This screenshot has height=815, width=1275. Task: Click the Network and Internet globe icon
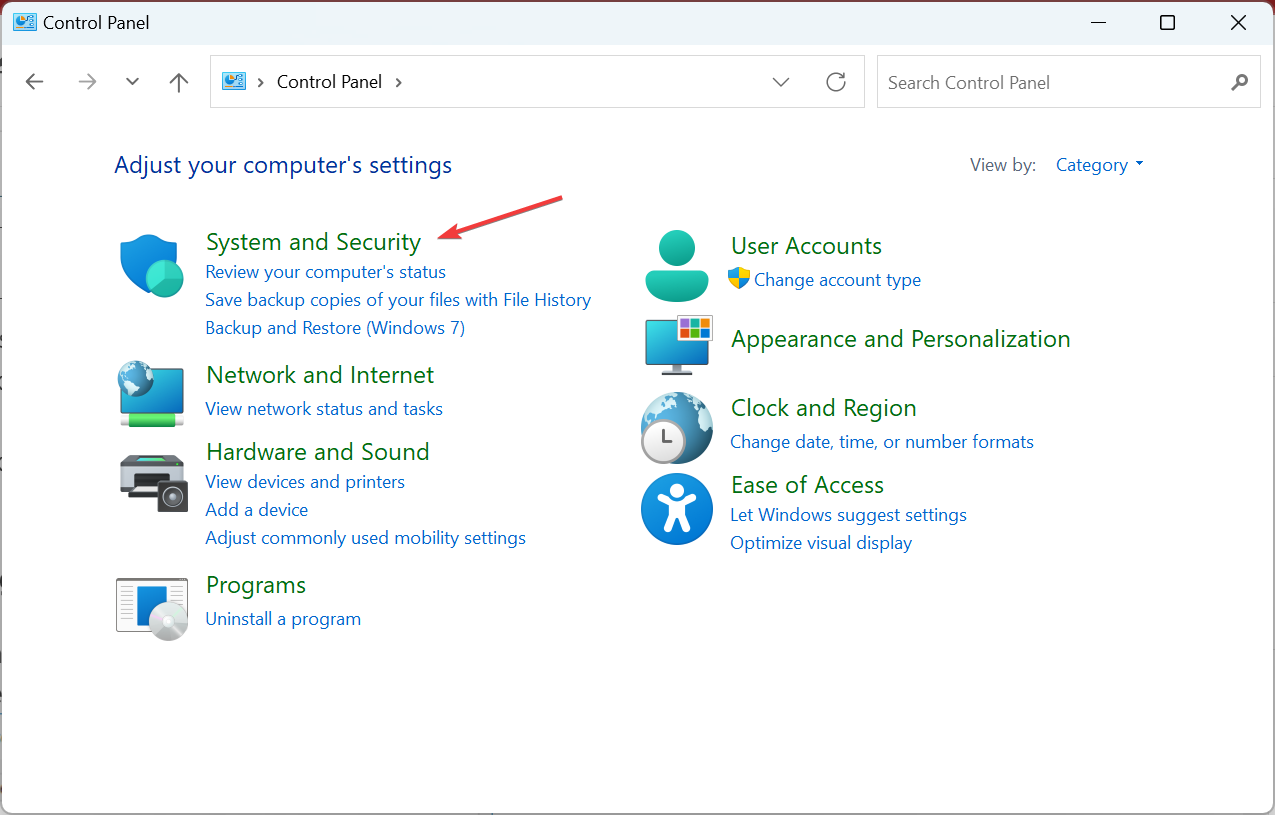(x=151, y=393)
